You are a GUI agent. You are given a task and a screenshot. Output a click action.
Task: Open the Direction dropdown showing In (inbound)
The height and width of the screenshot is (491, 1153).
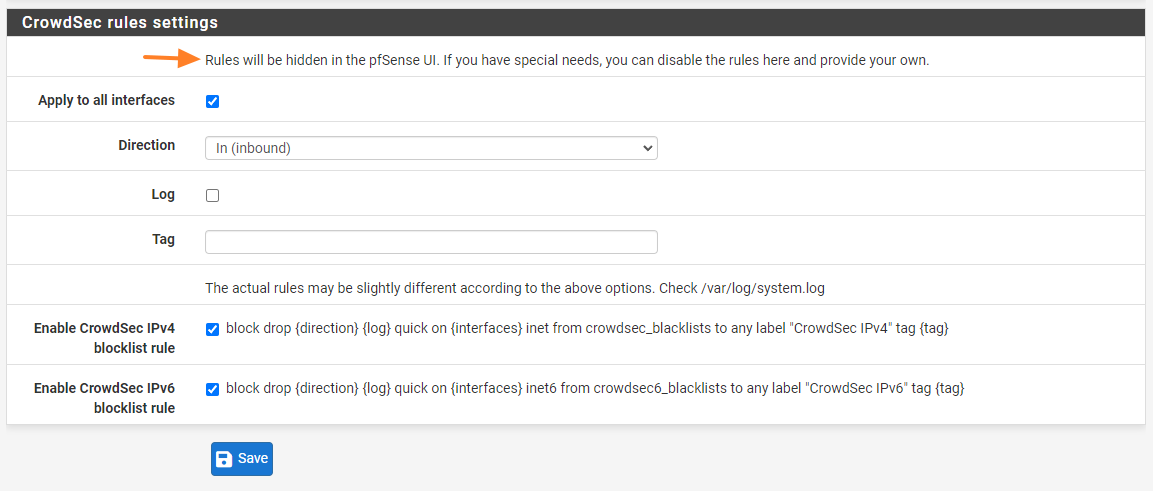pos(430,148)
